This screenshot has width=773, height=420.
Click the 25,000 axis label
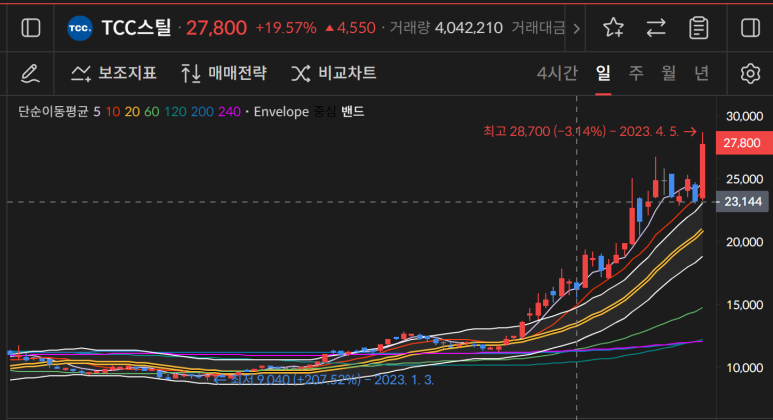pyautogui.click(x=744, y=179)
